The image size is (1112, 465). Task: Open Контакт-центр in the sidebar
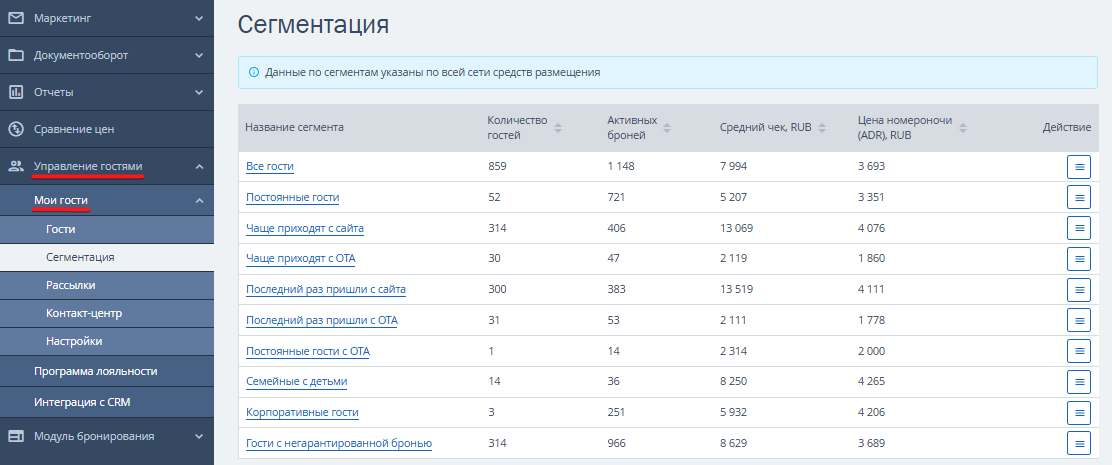[x=106, y=313]
